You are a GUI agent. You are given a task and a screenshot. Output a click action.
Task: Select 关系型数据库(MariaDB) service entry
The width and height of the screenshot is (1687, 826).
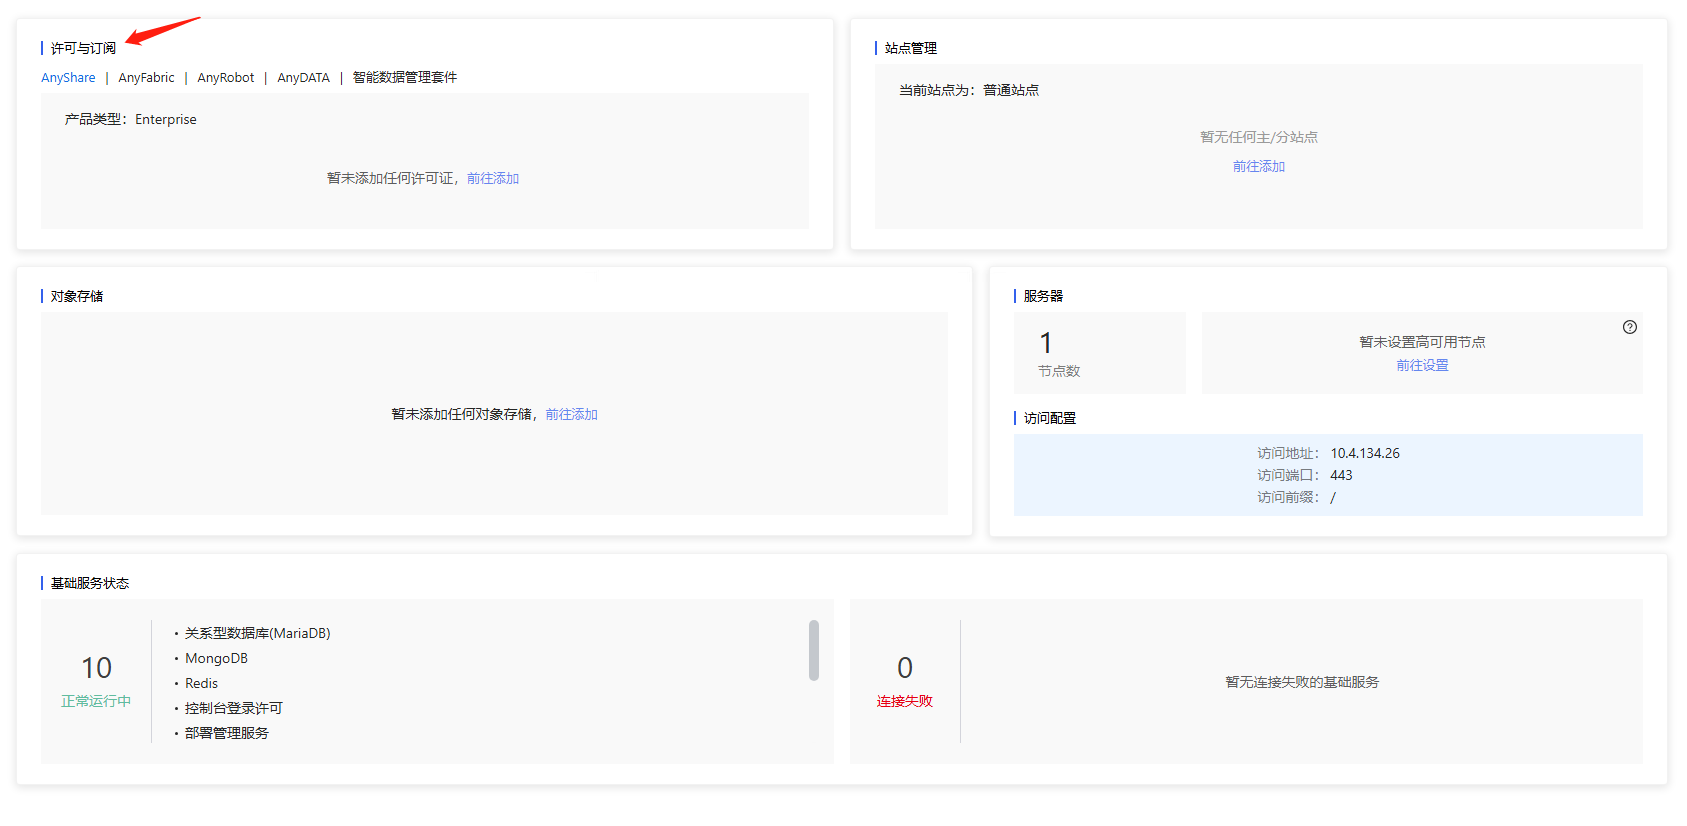pos(258,633)
